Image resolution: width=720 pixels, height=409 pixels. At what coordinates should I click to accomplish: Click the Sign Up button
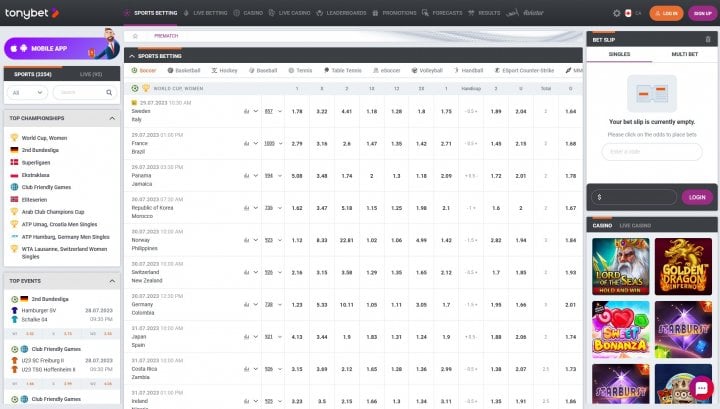(703, 13)
